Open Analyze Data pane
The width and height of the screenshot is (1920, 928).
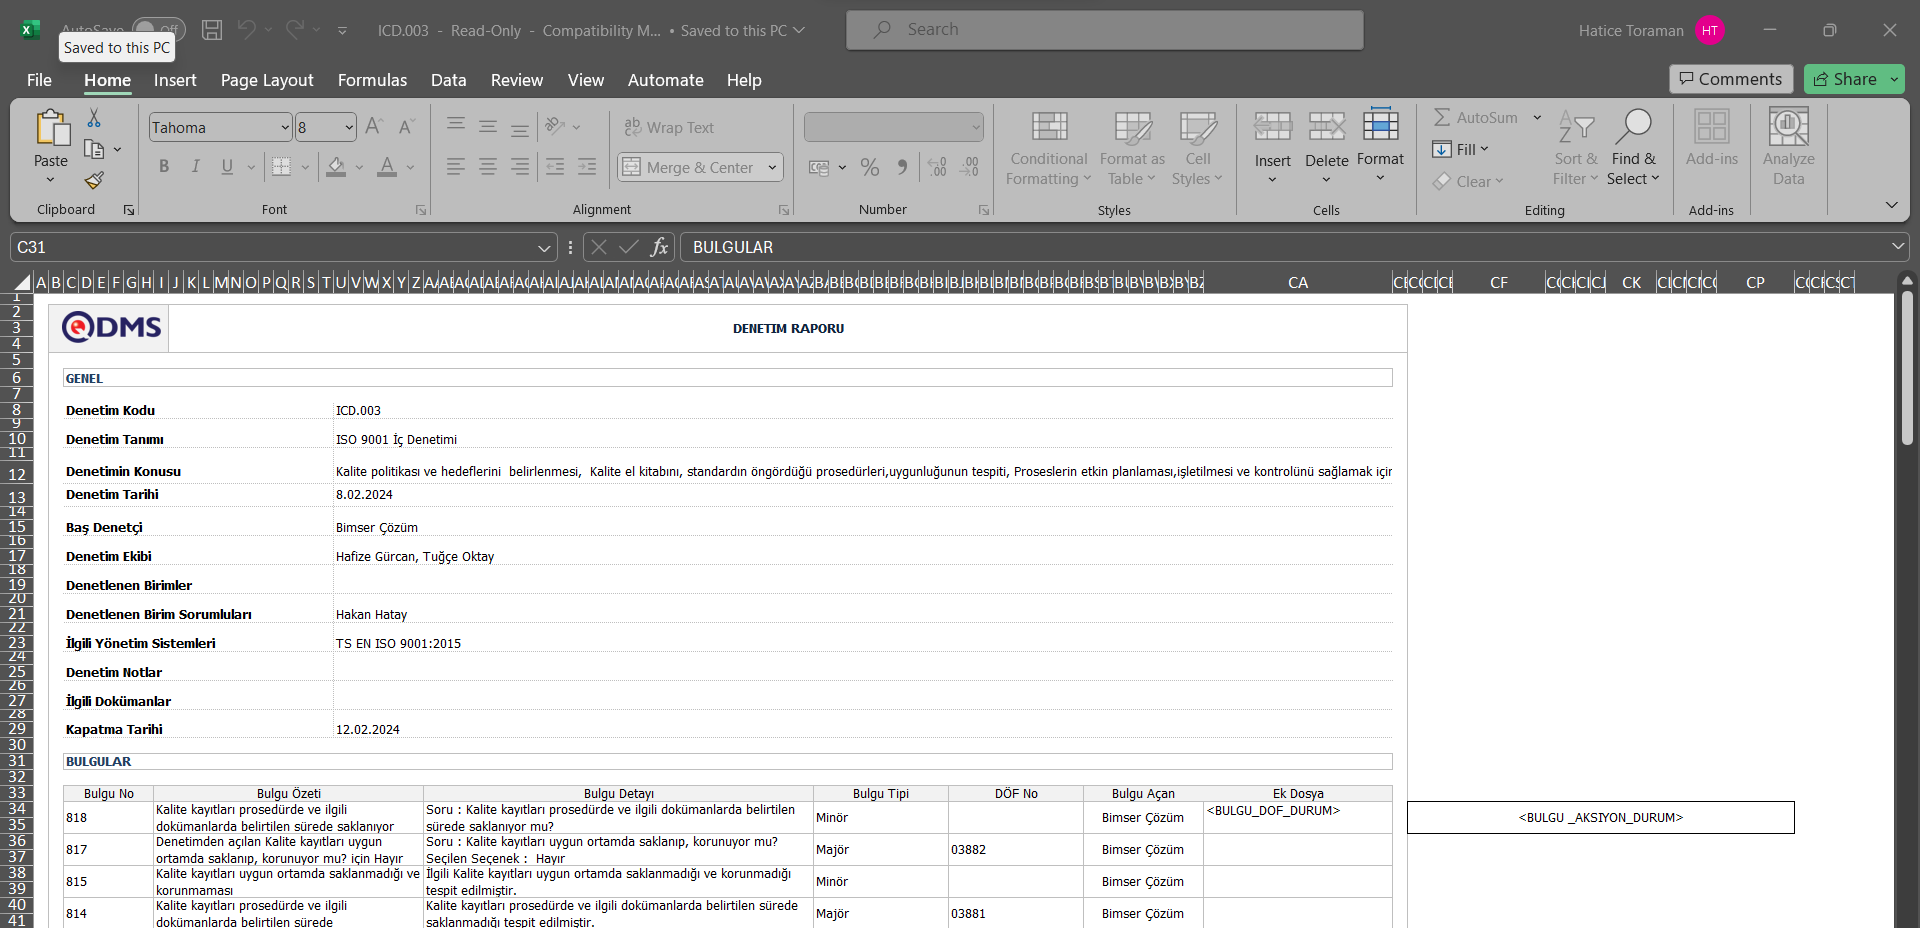click(1788, 148)
